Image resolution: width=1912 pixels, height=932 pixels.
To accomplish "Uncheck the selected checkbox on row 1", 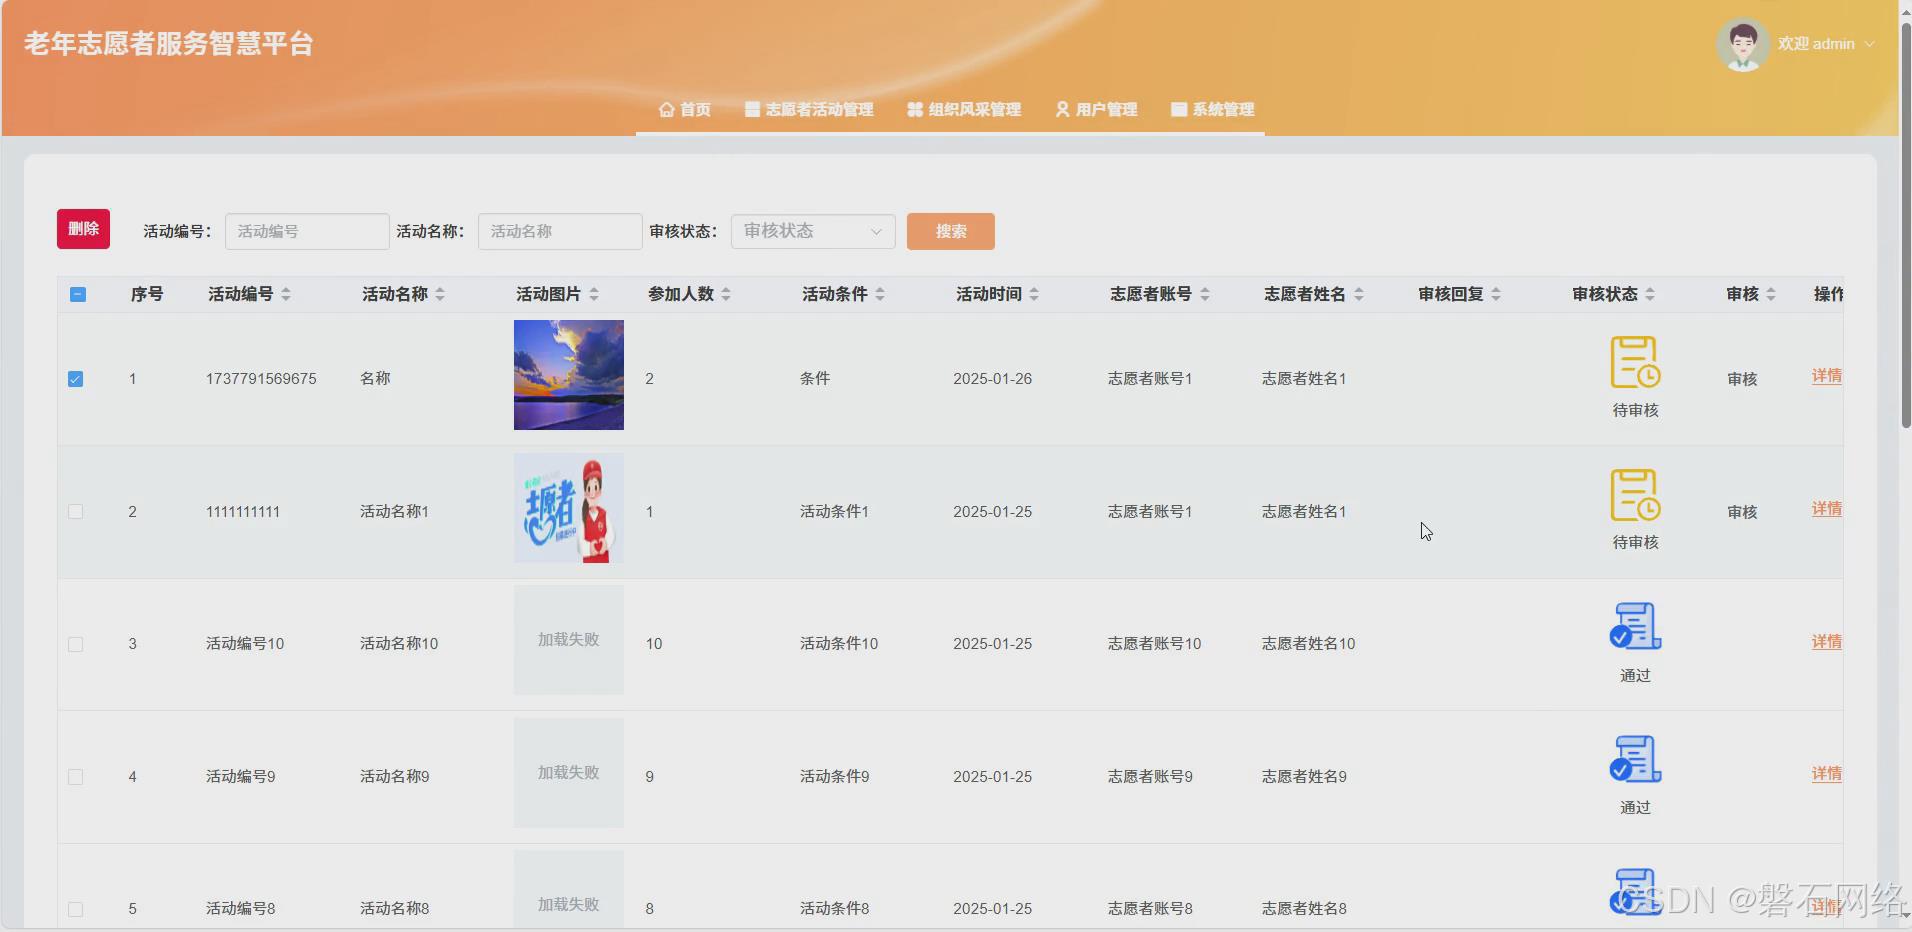I will coord(76,378).
